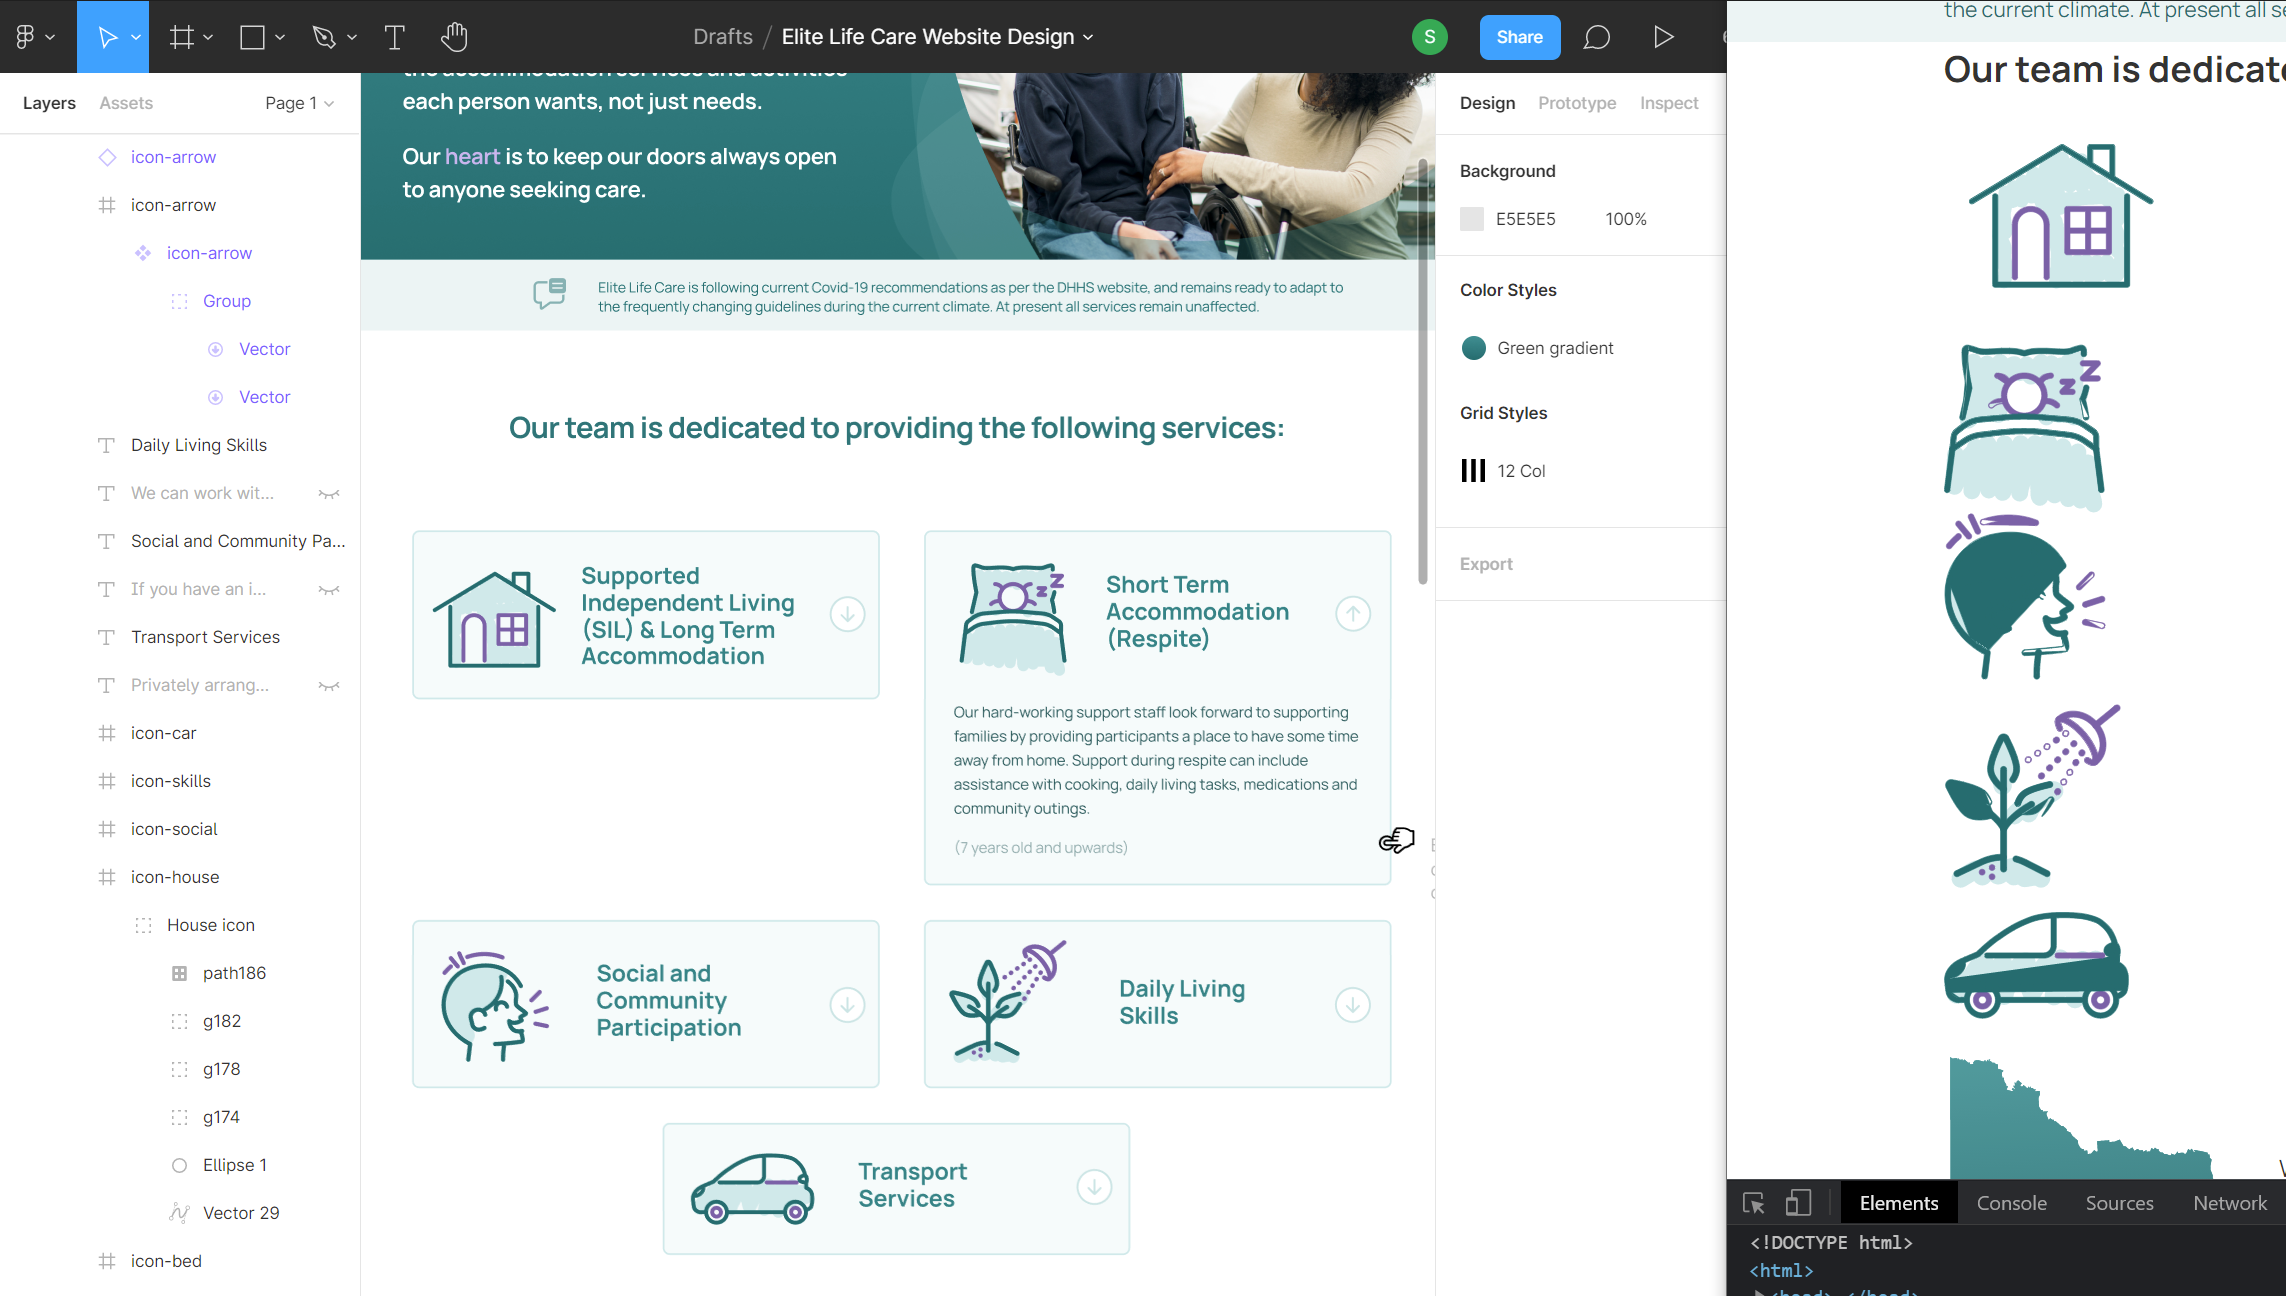Click the car icon in browser preview
Image resolution: width=2286 pixels, height=1296 pixels.
[2036, 965]
